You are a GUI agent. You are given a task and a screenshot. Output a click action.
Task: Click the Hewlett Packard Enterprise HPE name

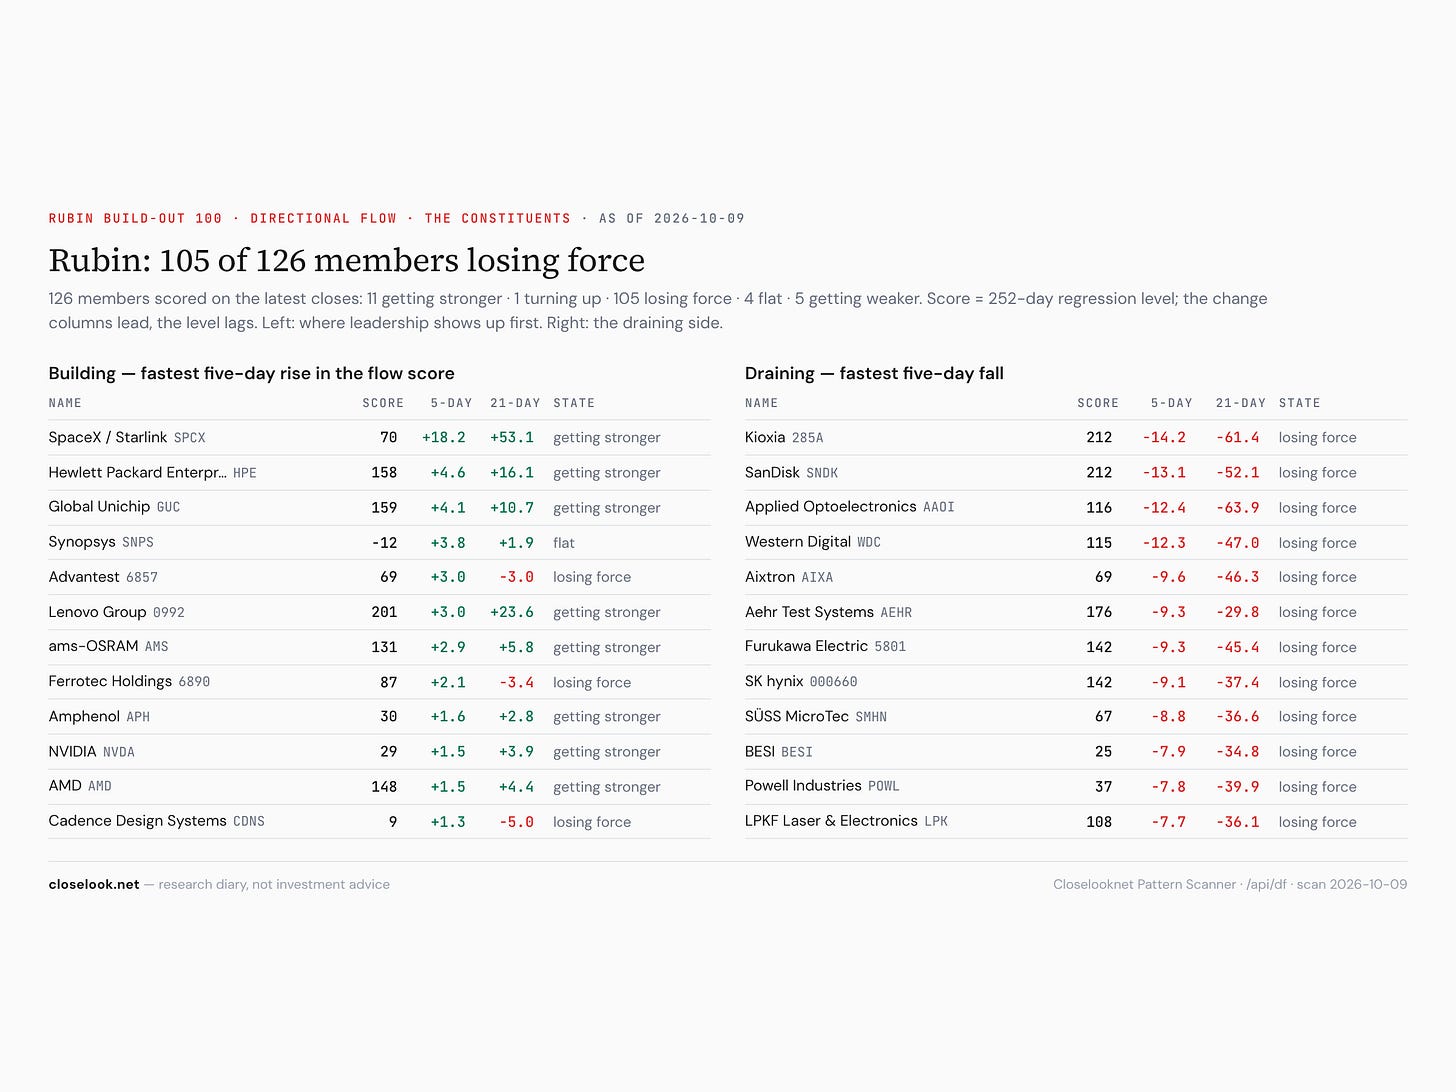[x=152, y=472]
